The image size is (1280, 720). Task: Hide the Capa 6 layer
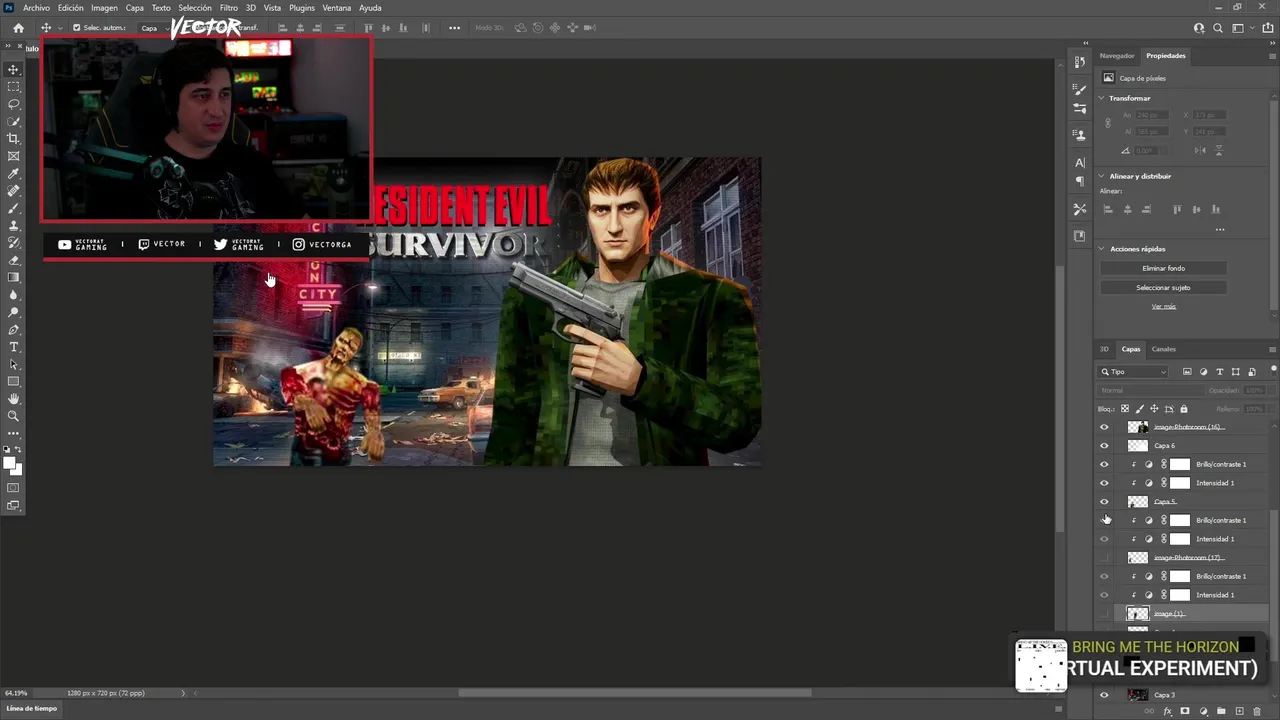pos(1104,446)
